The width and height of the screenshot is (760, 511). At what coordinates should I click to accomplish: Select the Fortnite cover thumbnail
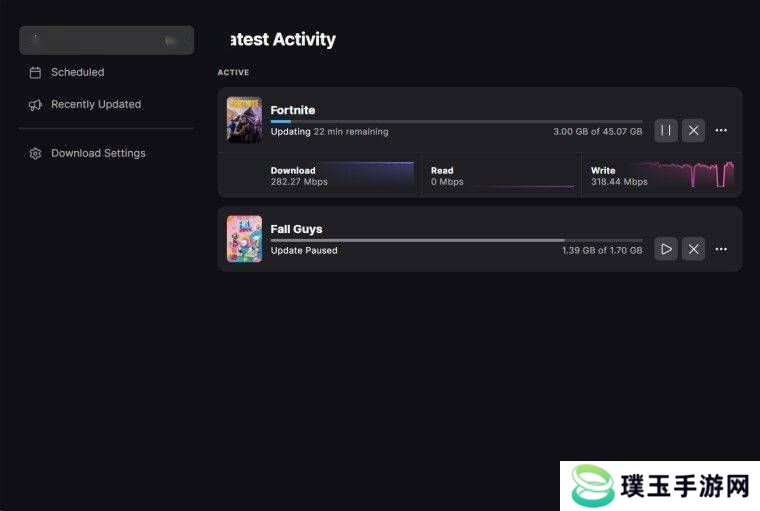pyautogui.click(x=244, y=120)
